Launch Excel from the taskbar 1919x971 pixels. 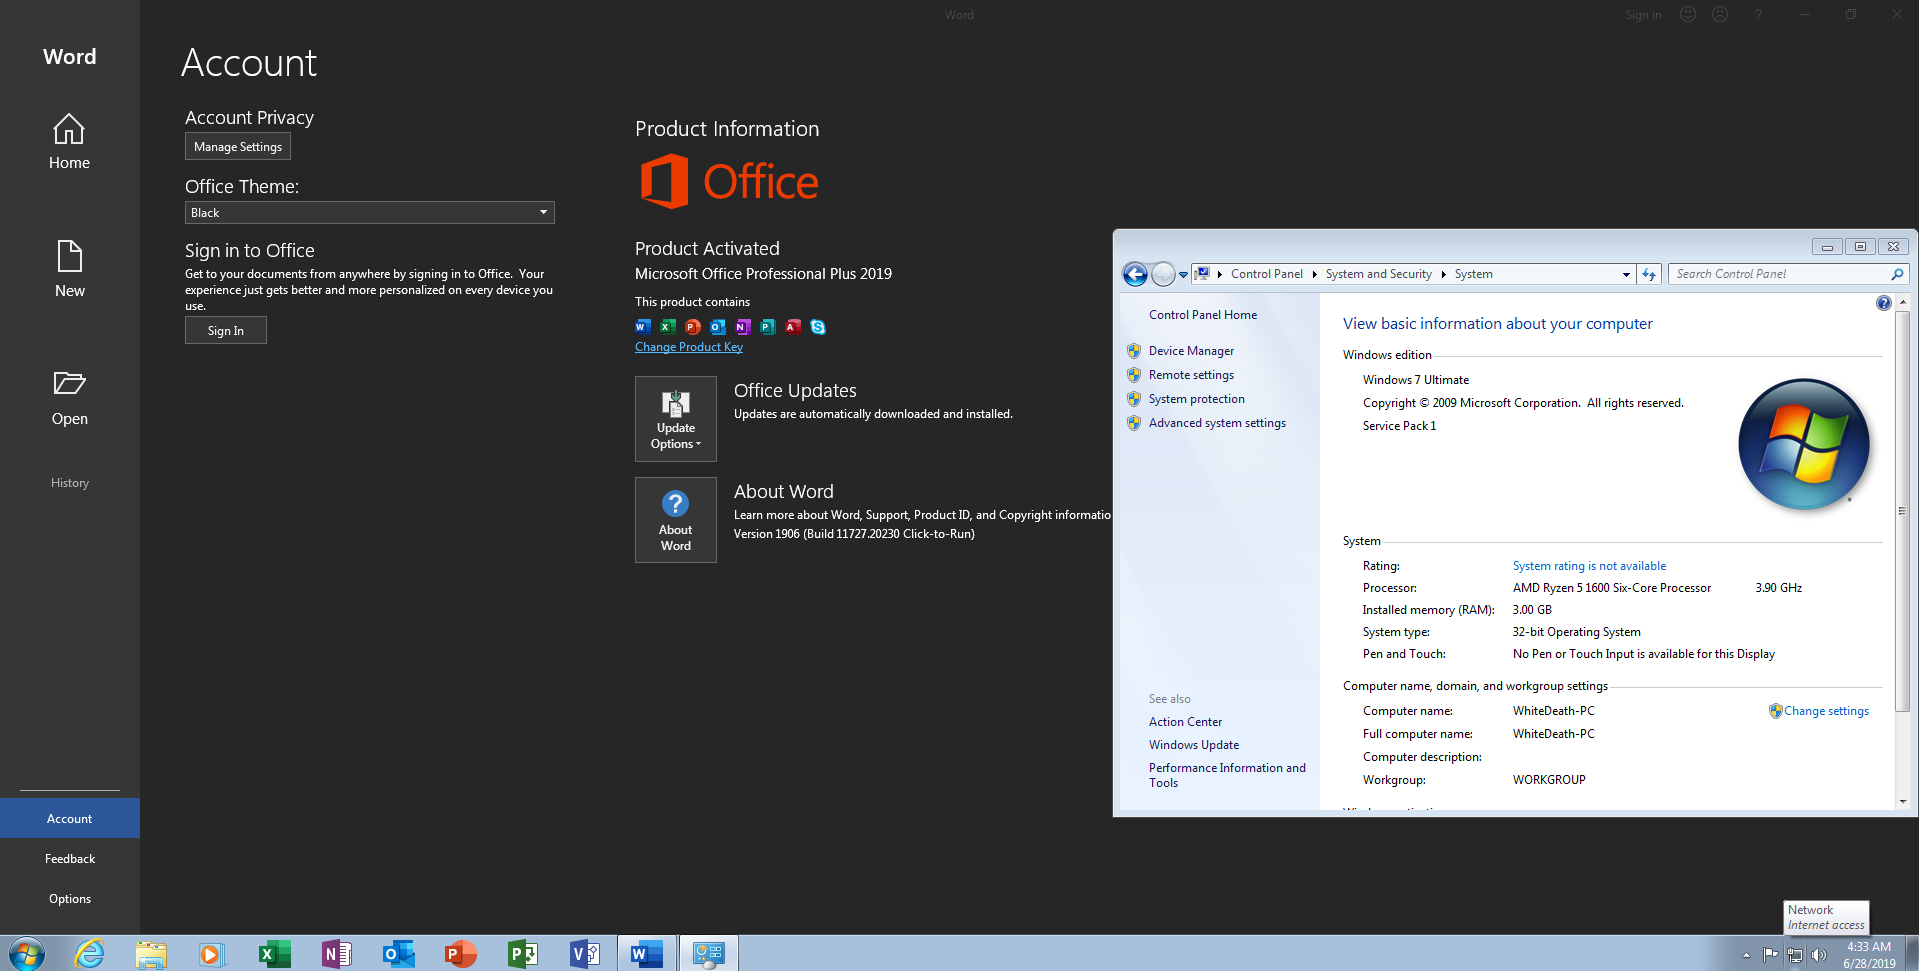[x=273, y=954]
